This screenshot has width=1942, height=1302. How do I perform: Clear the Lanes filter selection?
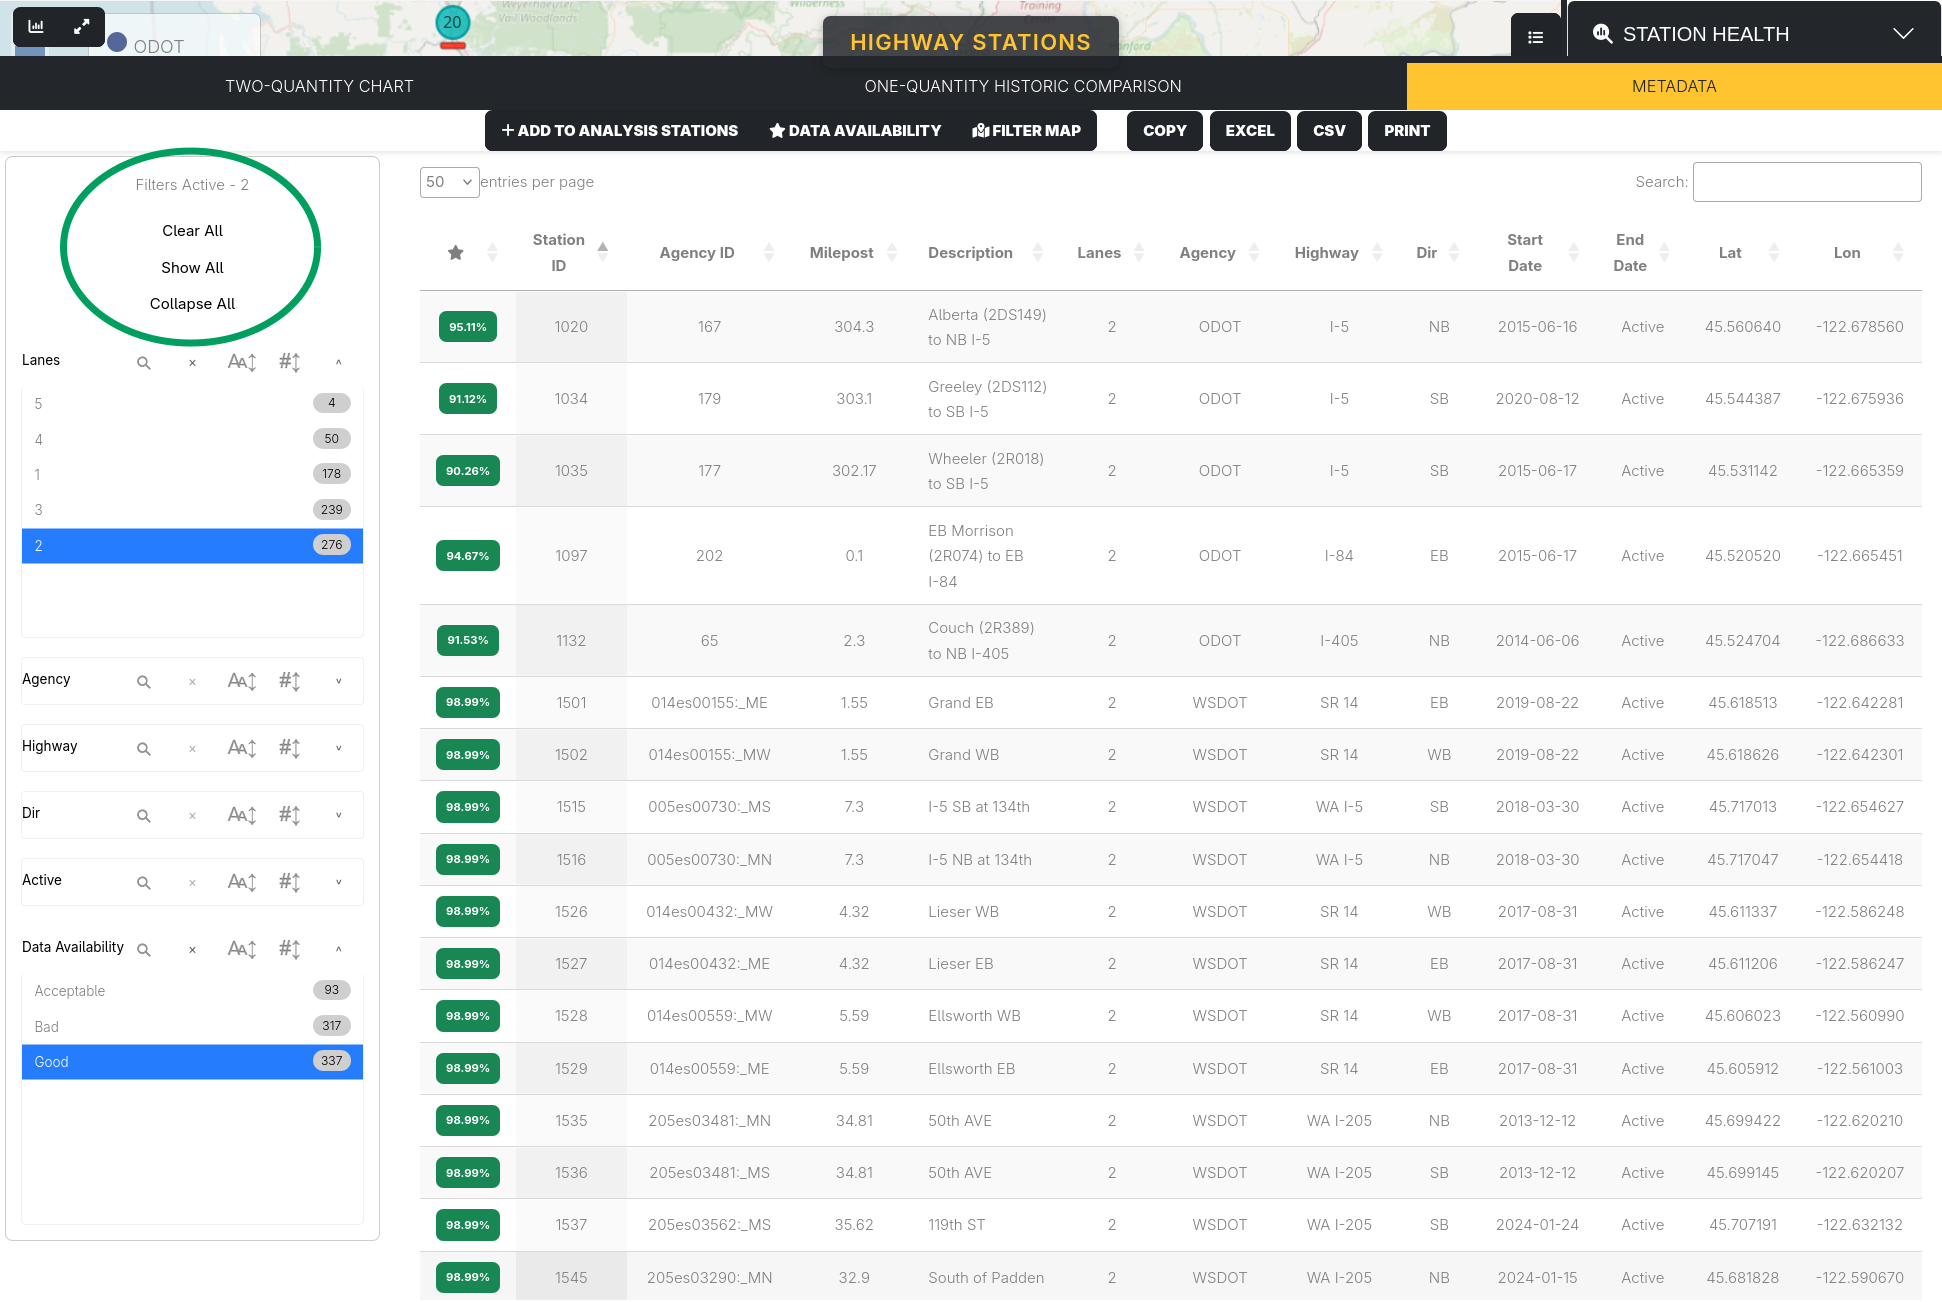tap(192, 363)
